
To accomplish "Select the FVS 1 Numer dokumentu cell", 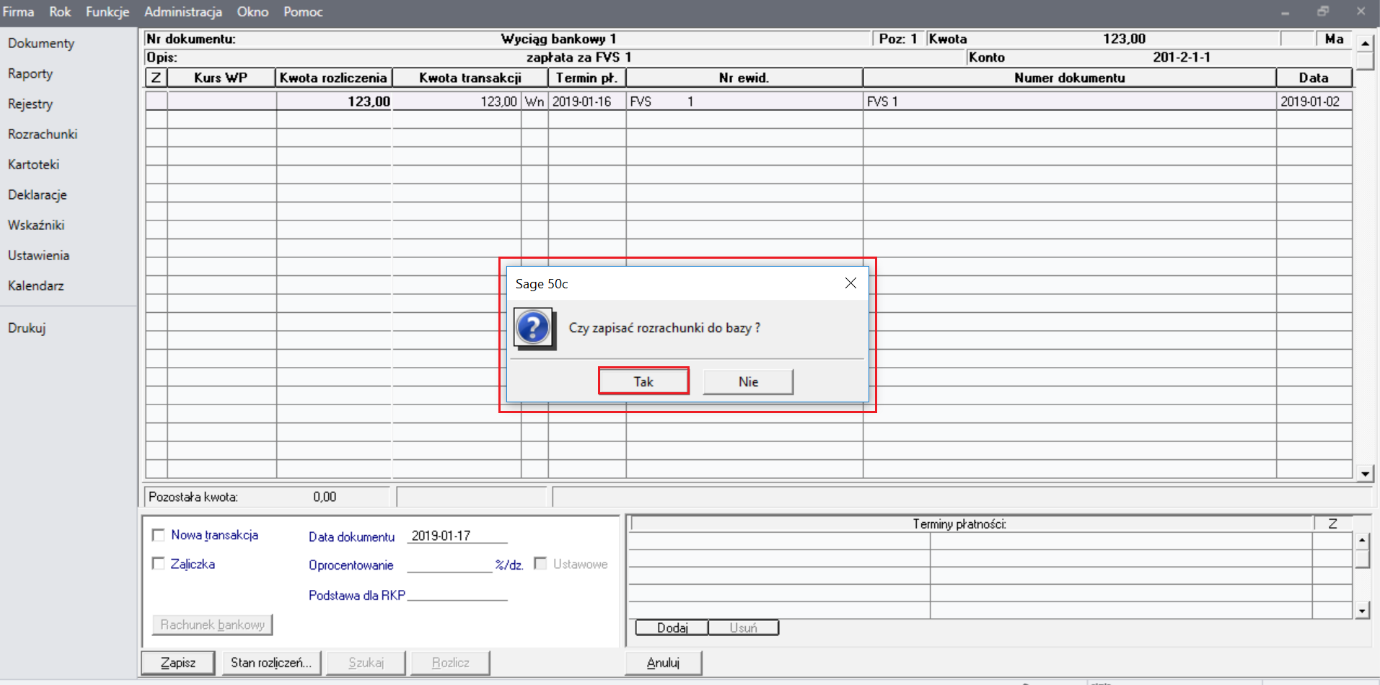I will point(1069,101).
